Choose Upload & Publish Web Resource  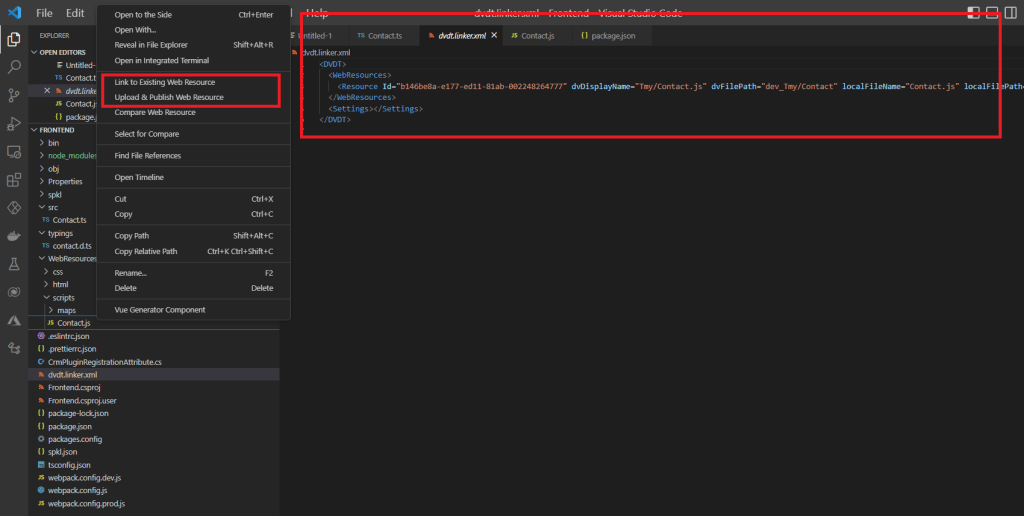(191, 97)
